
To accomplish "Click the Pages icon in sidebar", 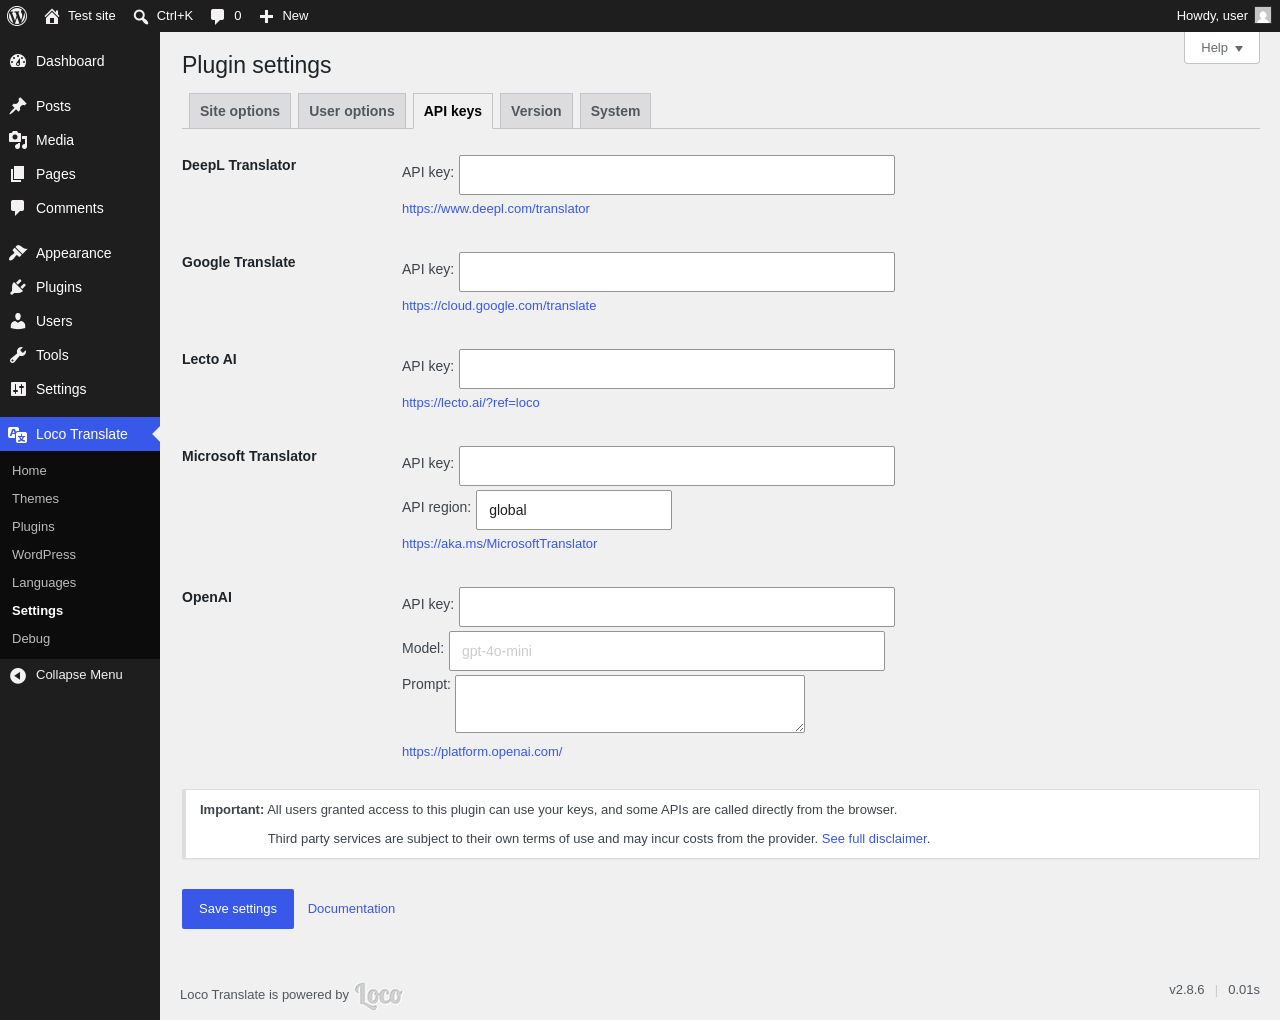I will 18,174.
